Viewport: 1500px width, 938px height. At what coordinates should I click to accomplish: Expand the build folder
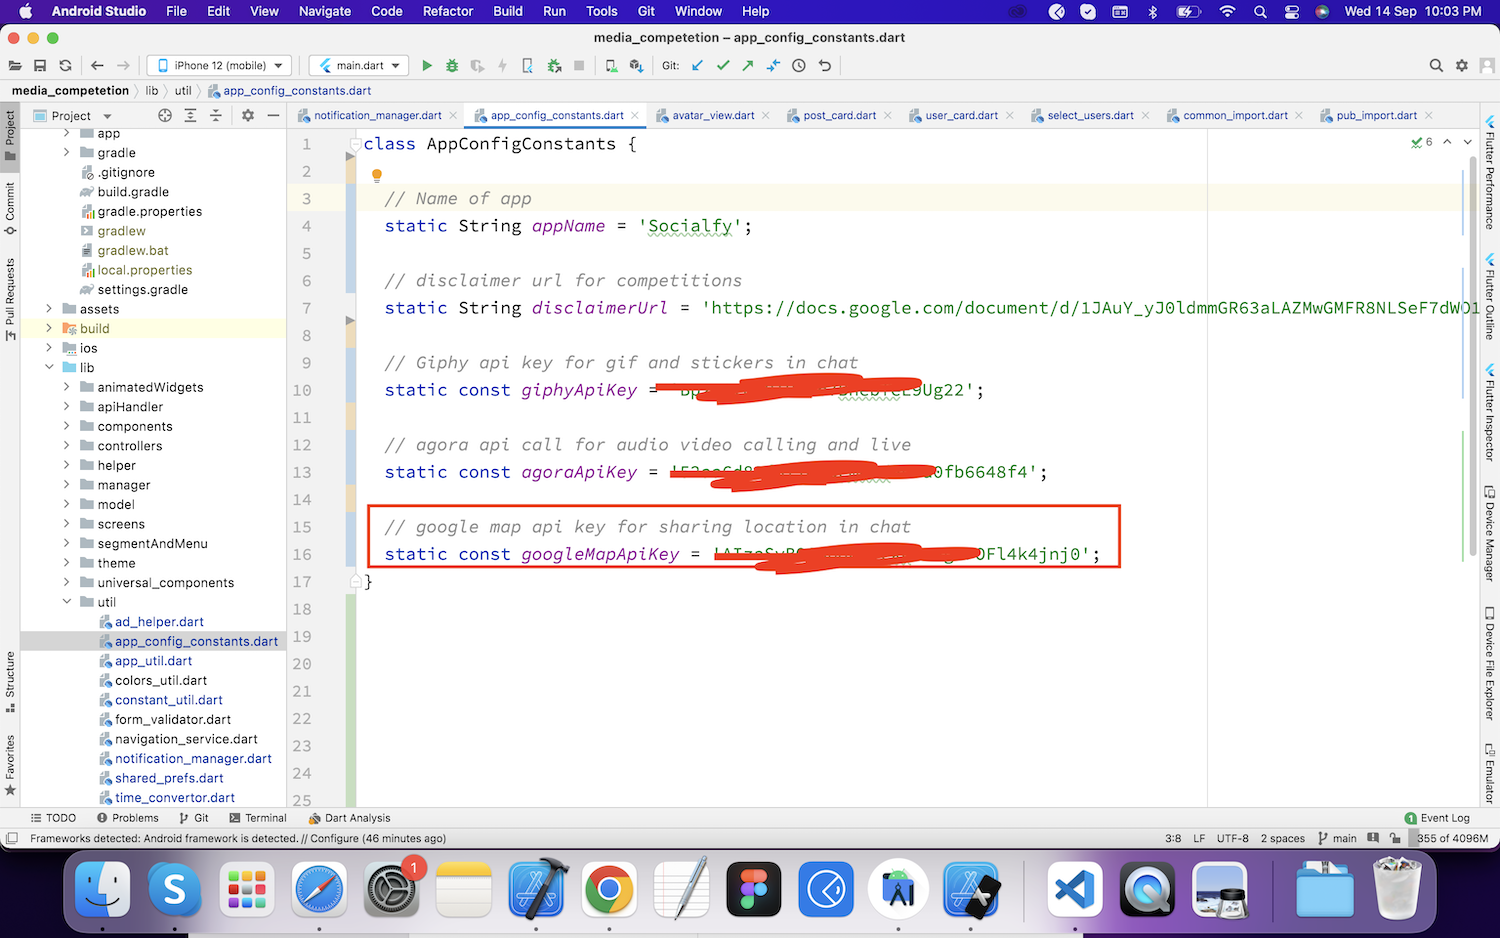(49, 329)
